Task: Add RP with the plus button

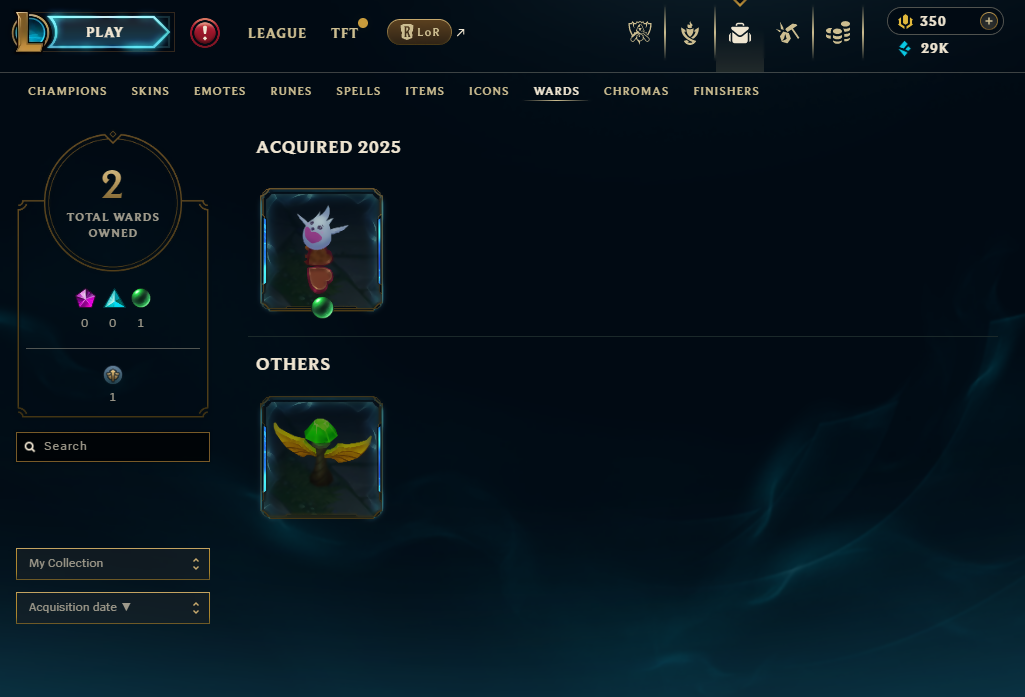Action: tap(989, 22)
